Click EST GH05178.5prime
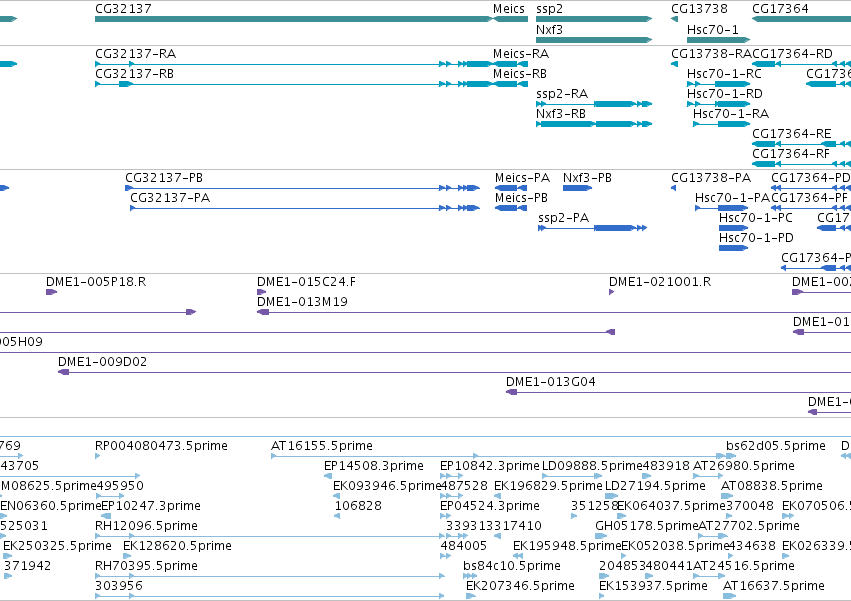Screen dimensions: 851x601 [x=601, y=536]
